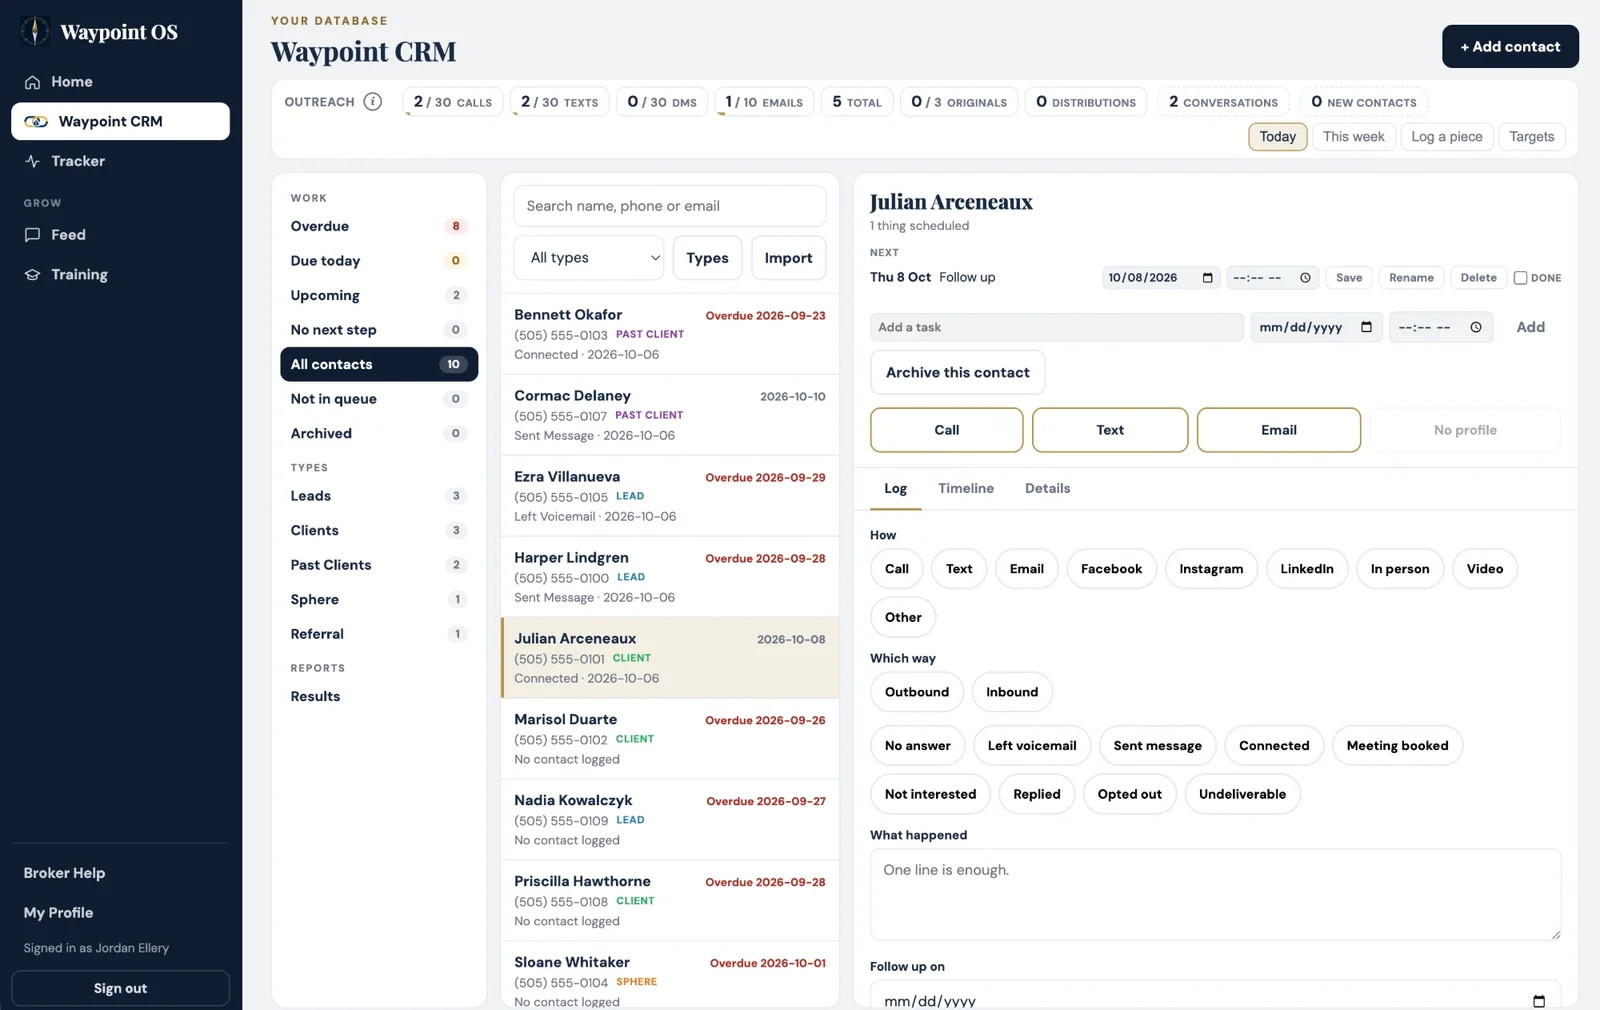Click the Home house icon in sidebar
Screen dimensions: 1600x1010
point(32,82)
